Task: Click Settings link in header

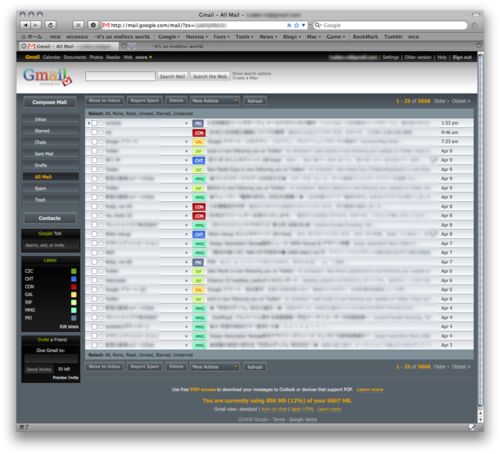Action: (391, 57)
